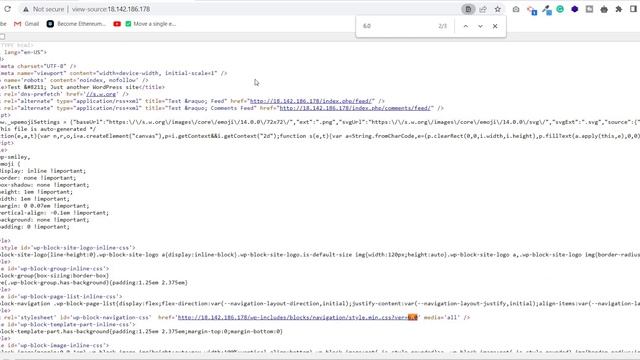Open the robot-shaped extension icon
The width and height of the screenshot is (640, 360).
click(604, 9)
